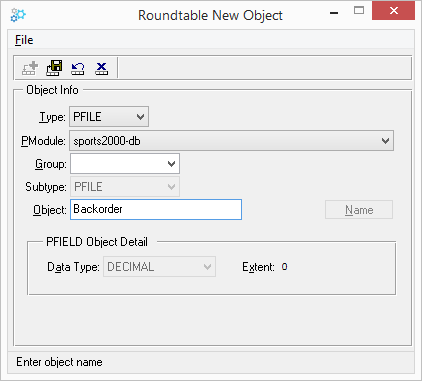
Task: Click the Save floppy disk toolbar icon
Action: point(54,68)
